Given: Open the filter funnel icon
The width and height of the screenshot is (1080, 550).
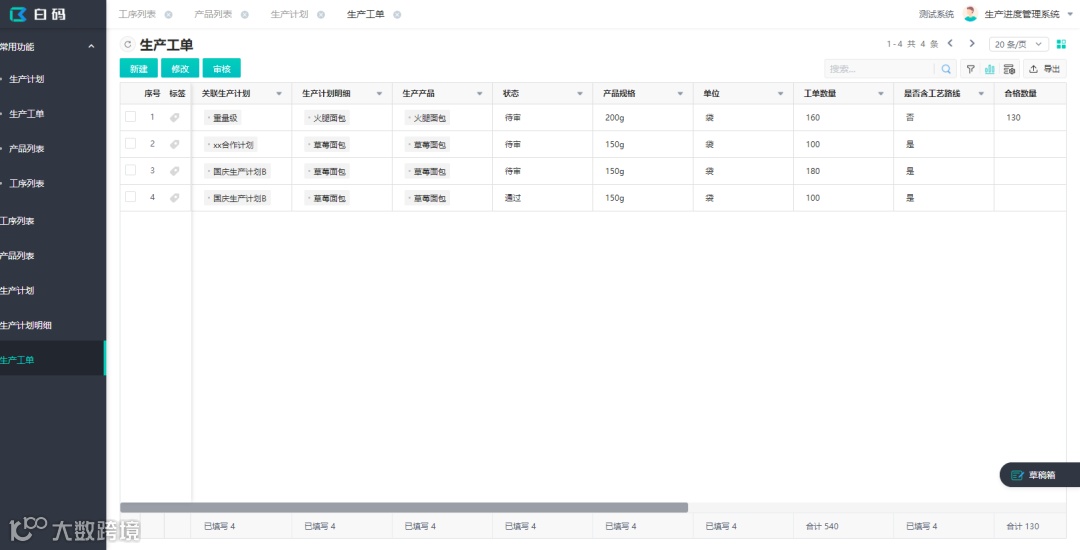Looking at the screenshot, I should point(970,69).
